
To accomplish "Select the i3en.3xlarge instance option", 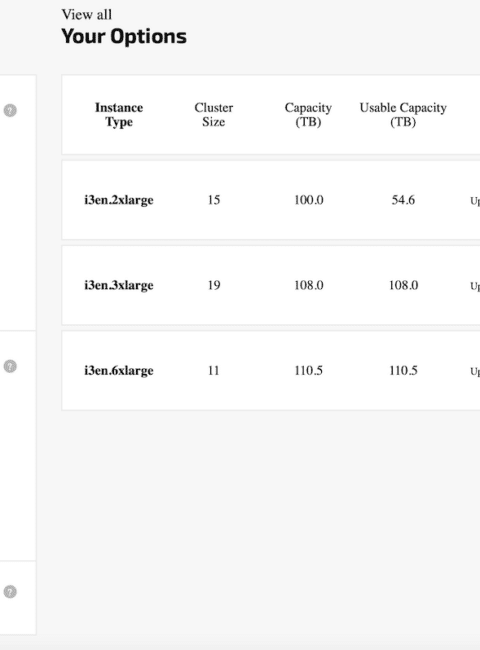I will coord(119,286).
